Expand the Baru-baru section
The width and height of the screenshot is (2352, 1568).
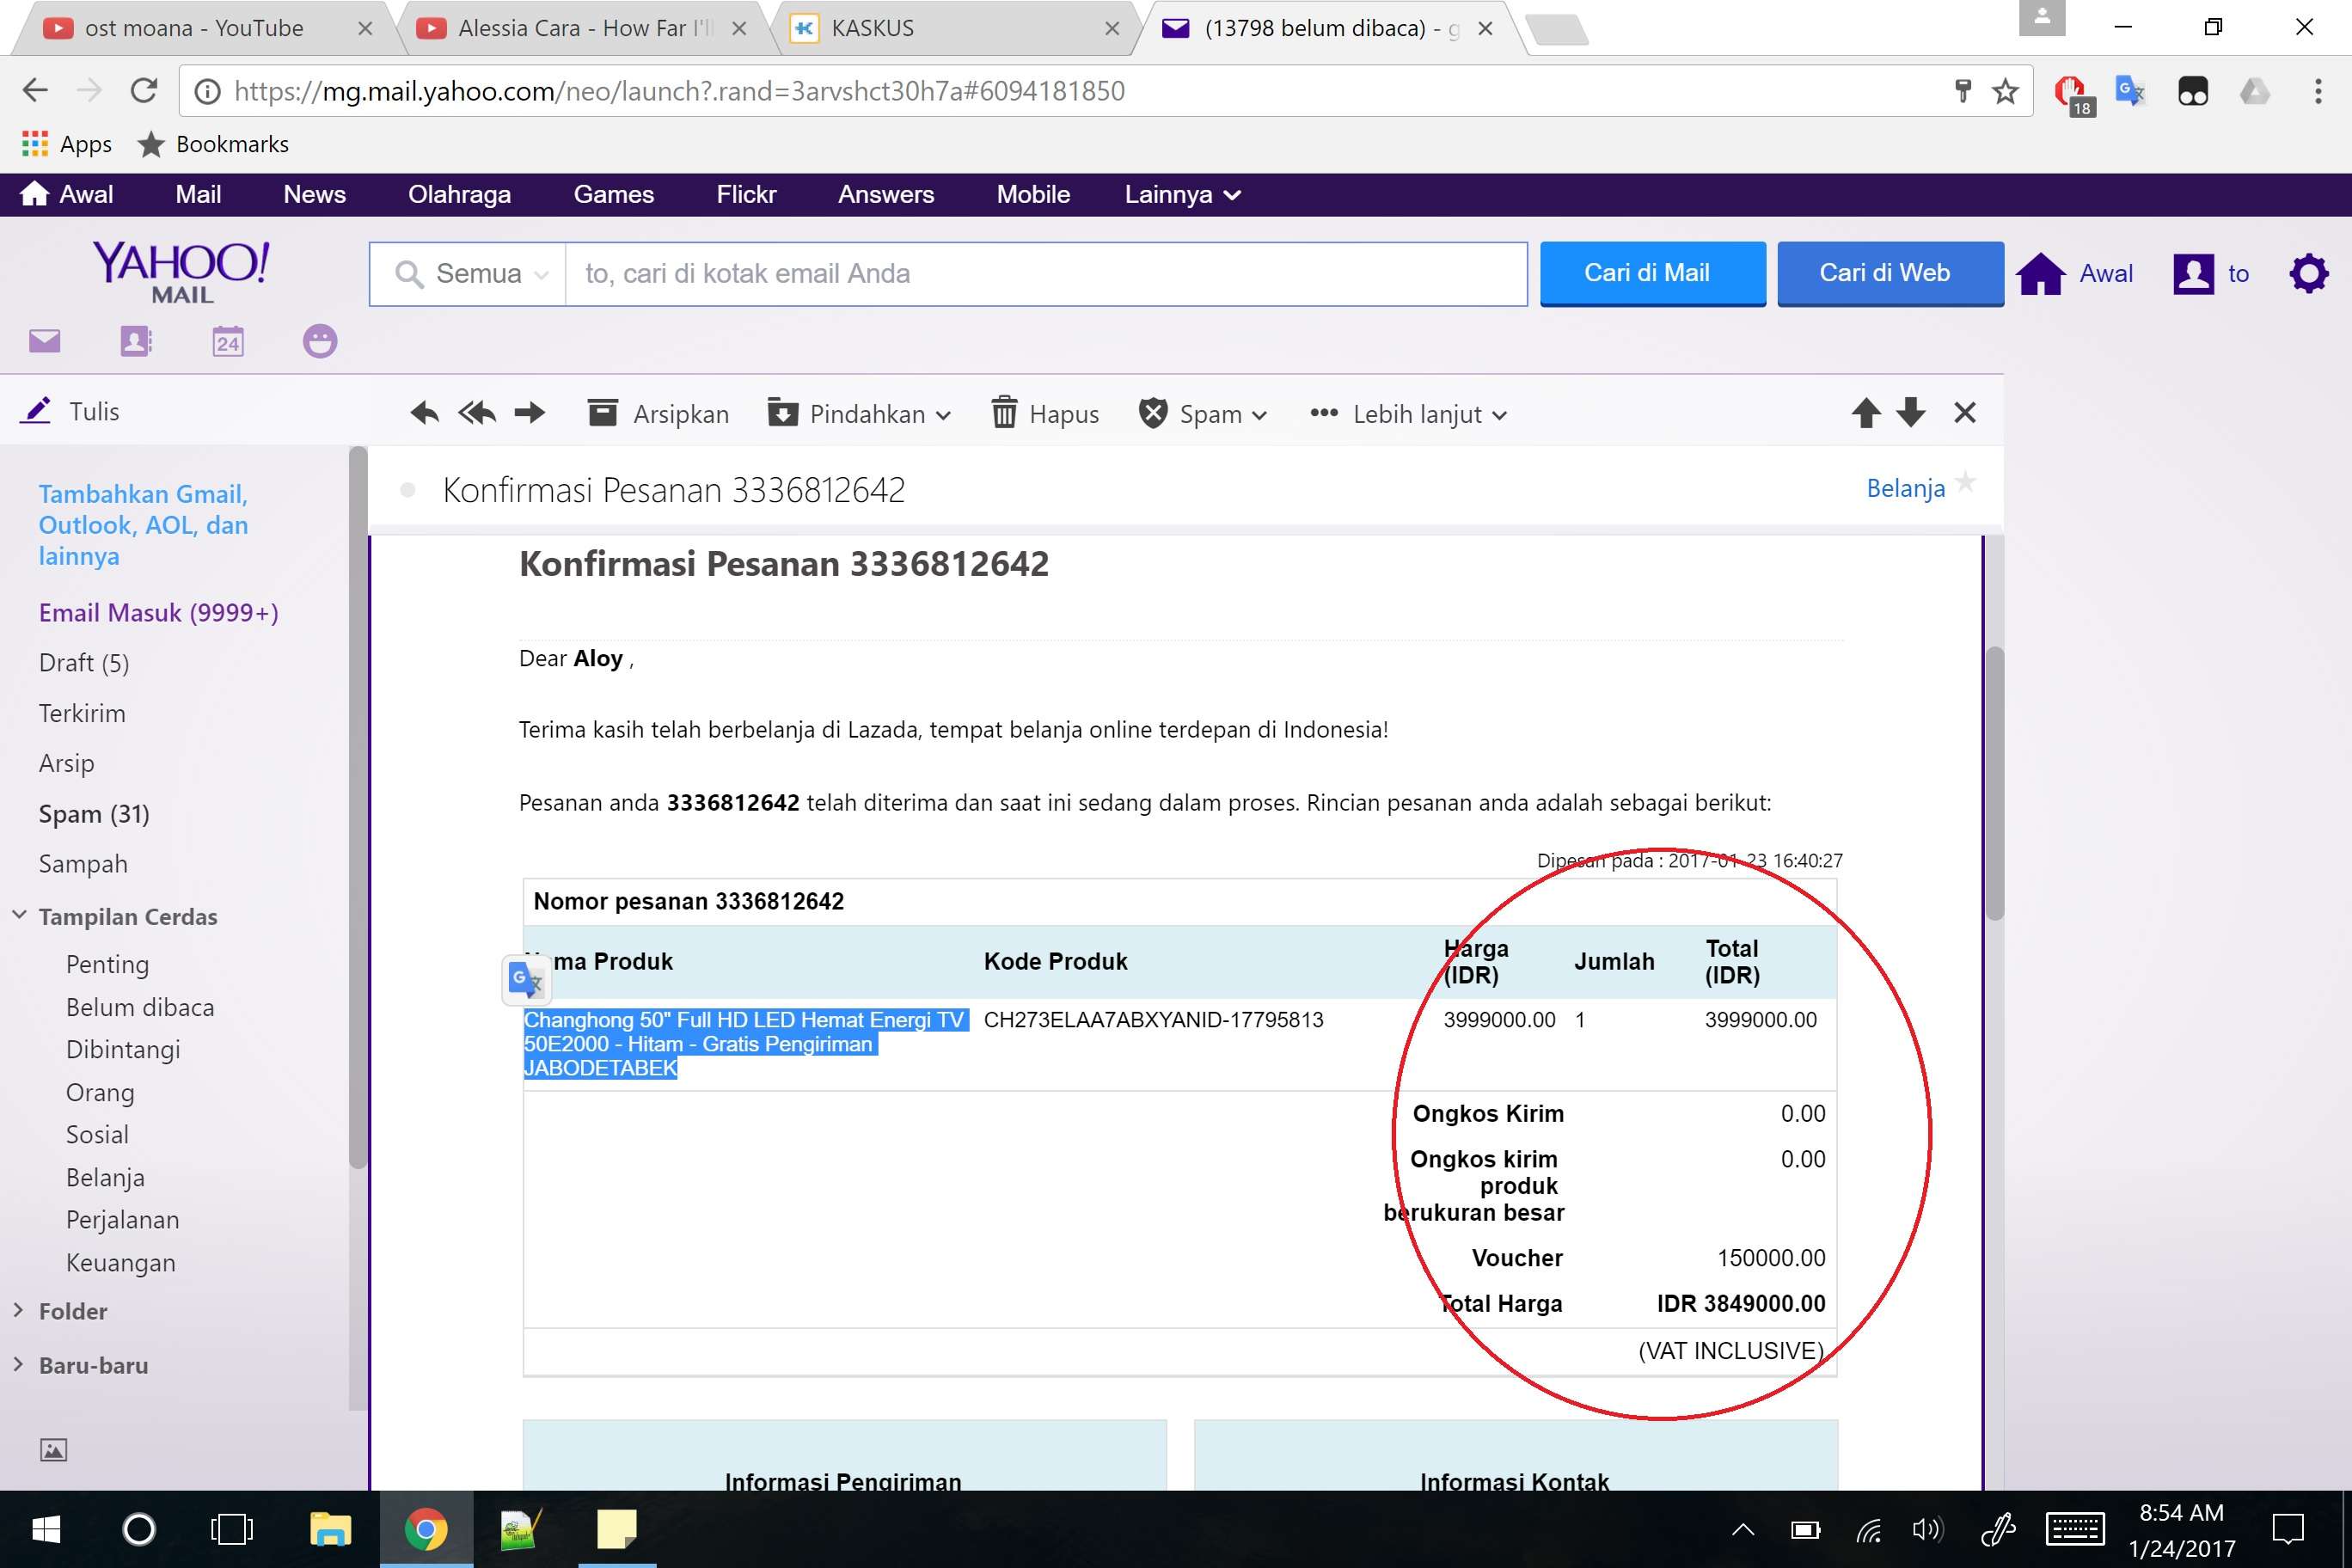tap(19, 1364)
